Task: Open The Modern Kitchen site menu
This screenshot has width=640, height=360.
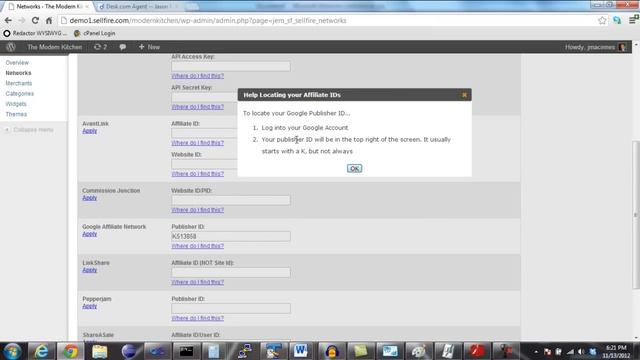Action: 55,47
